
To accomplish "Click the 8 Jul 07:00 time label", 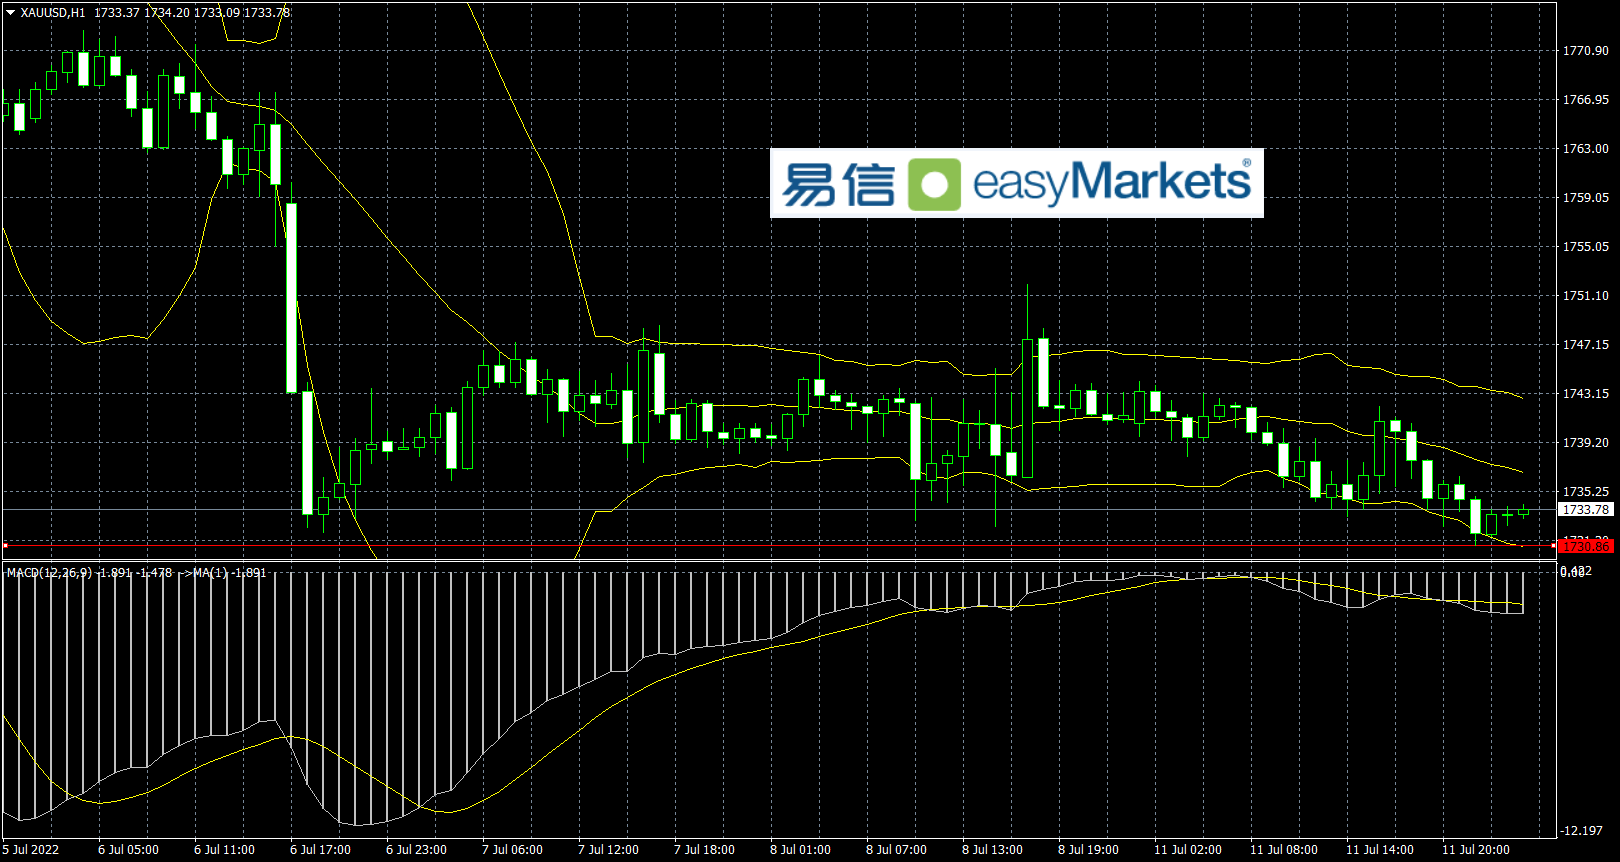I will [896, 850].
